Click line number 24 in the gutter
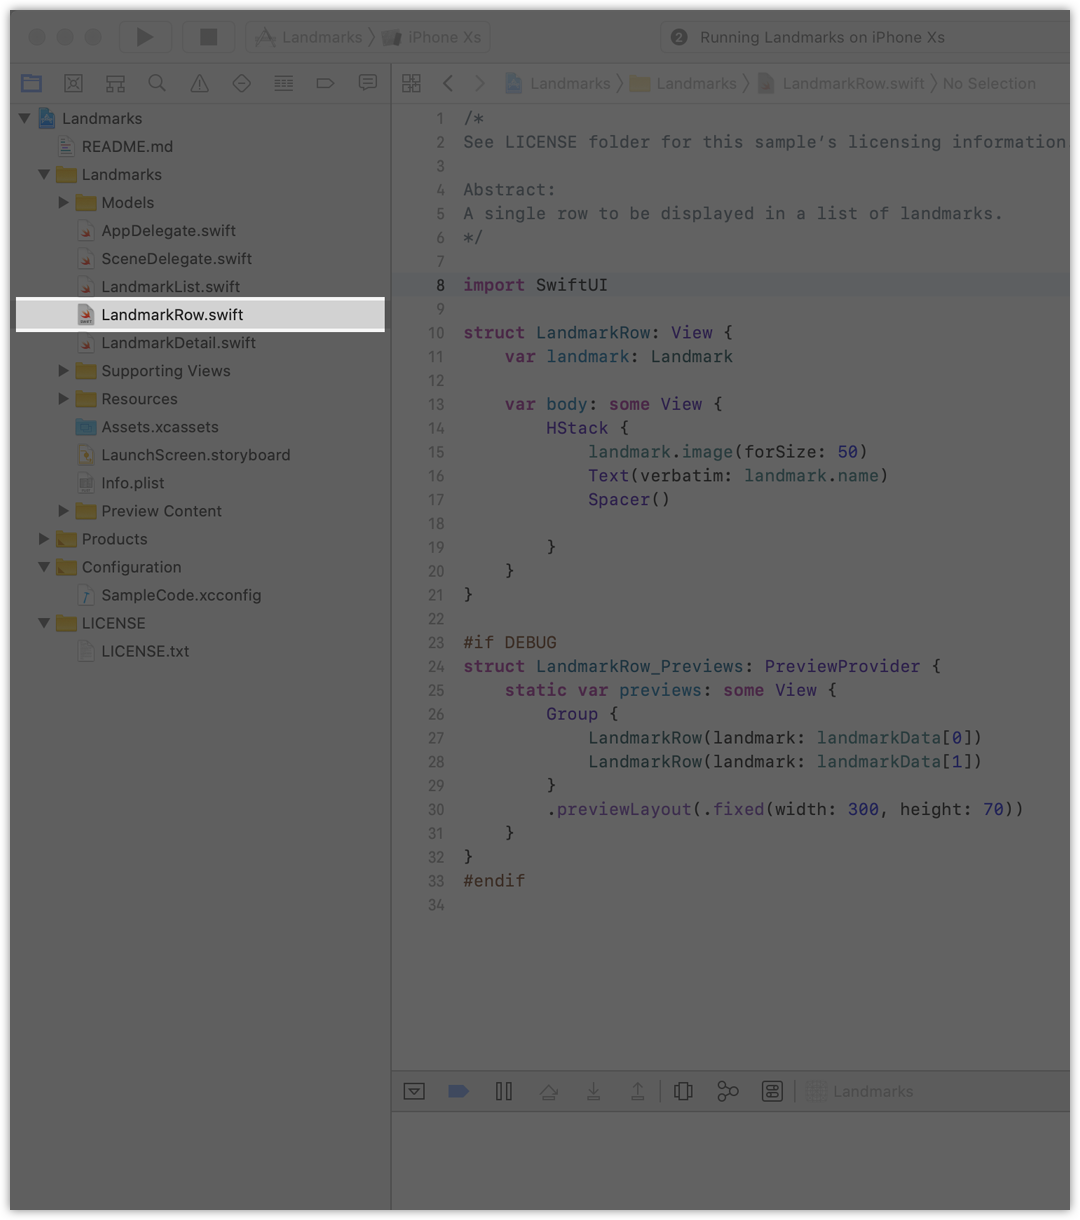This screenshot has height=1220, width=1080. [x=436, y=666]
